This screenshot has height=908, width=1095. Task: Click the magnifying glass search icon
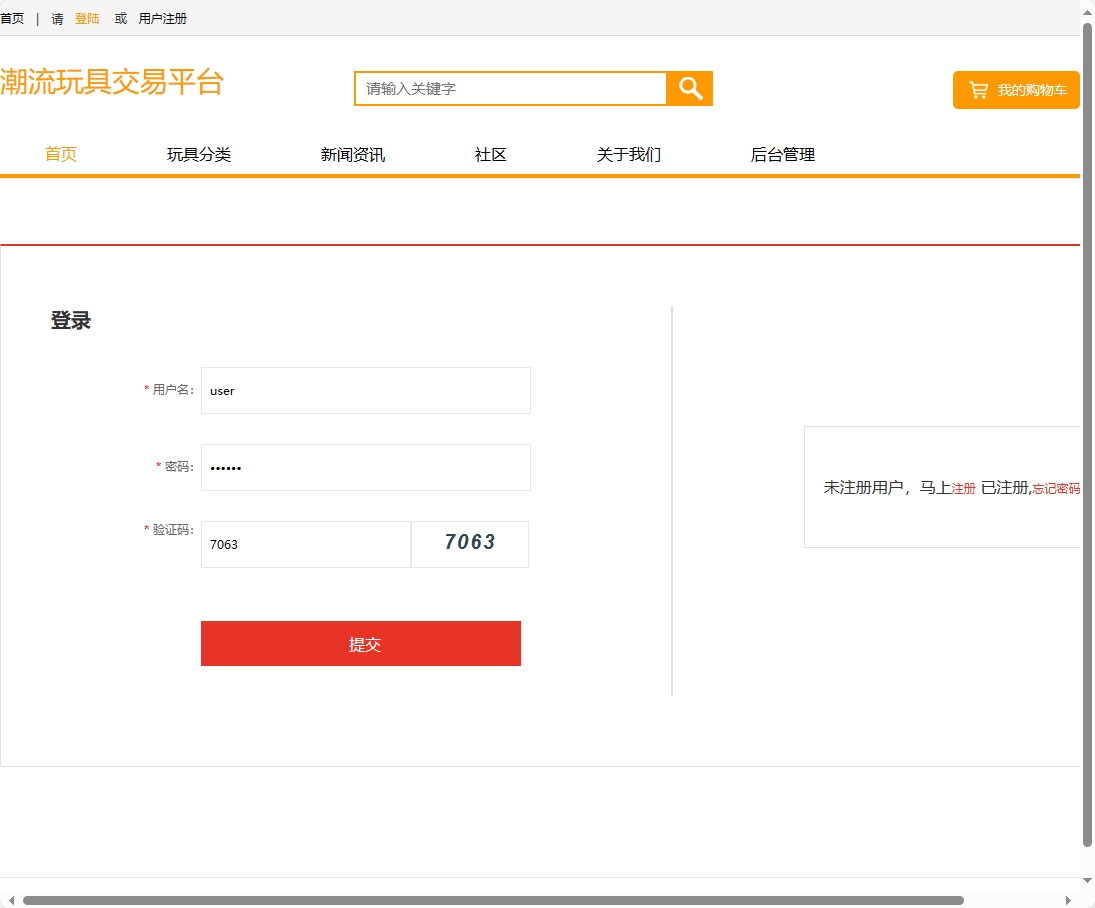[689, 88]
